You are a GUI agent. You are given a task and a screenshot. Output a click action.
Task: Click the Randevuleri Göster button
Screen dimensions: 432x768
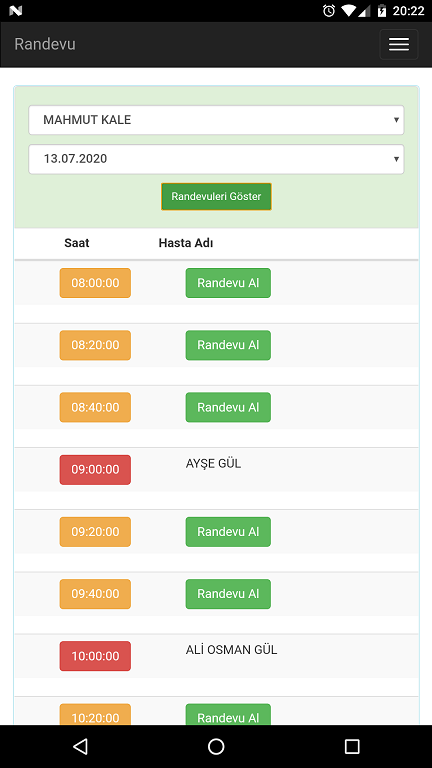pos(216,196)
